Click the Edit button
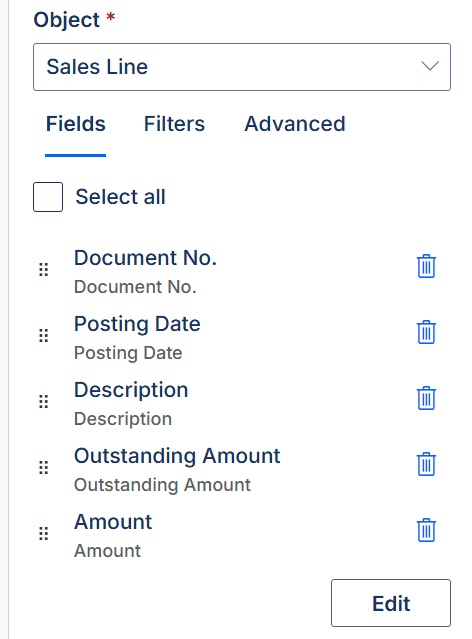 point(391,603)
